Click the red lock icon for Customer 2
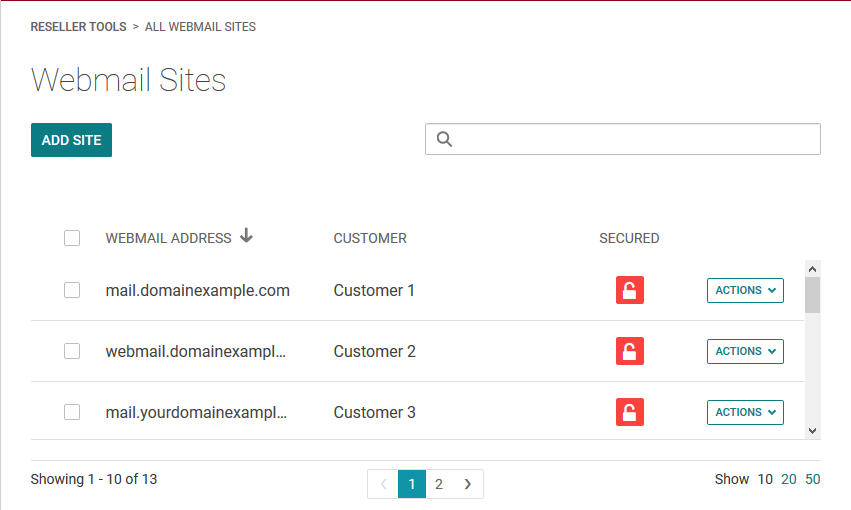The height and width of the screenshot is (510, 851). tap(630, 351)
